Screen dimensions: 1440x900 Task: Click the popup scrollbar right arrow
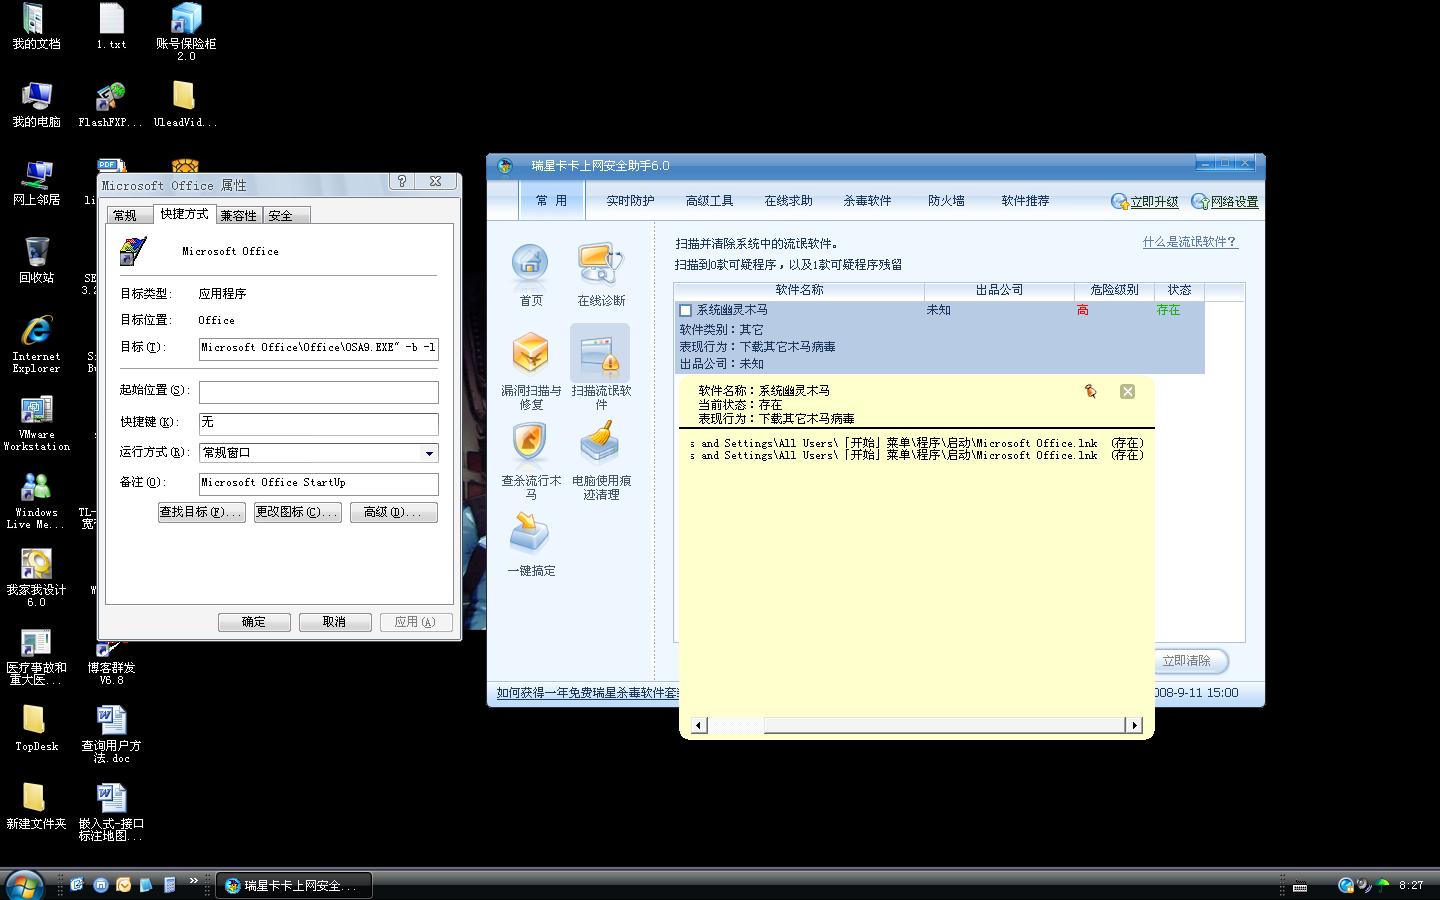pos(1134,725)
